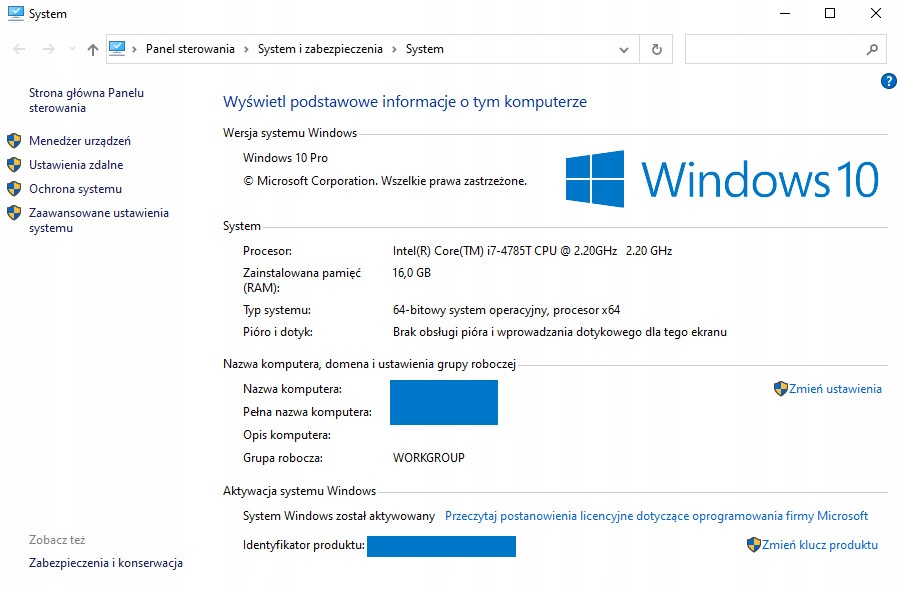Open System i zabezpieczenia breadcrumb
898x590 pixels.
point(320,49)
